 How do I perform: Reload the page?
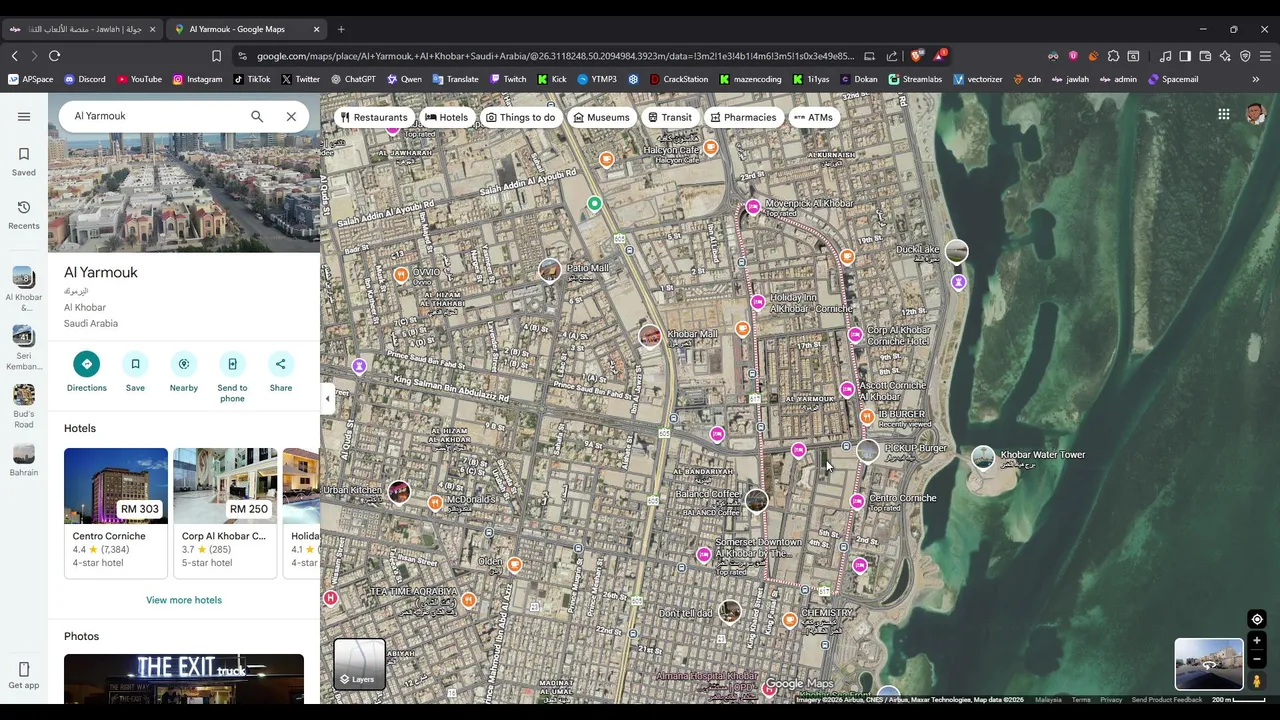pos(54,56)
